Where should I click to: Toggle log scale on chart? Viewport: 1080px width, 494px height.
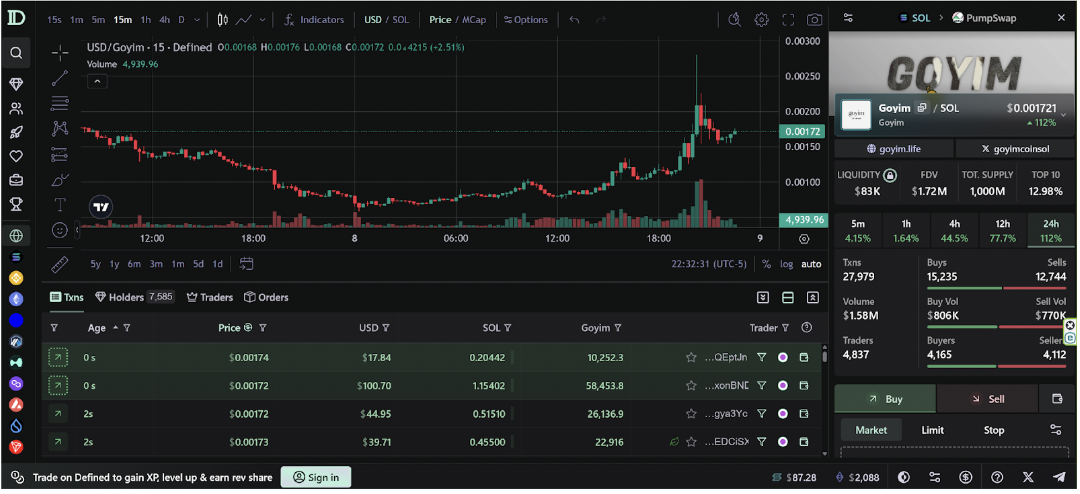pos(787,264)
